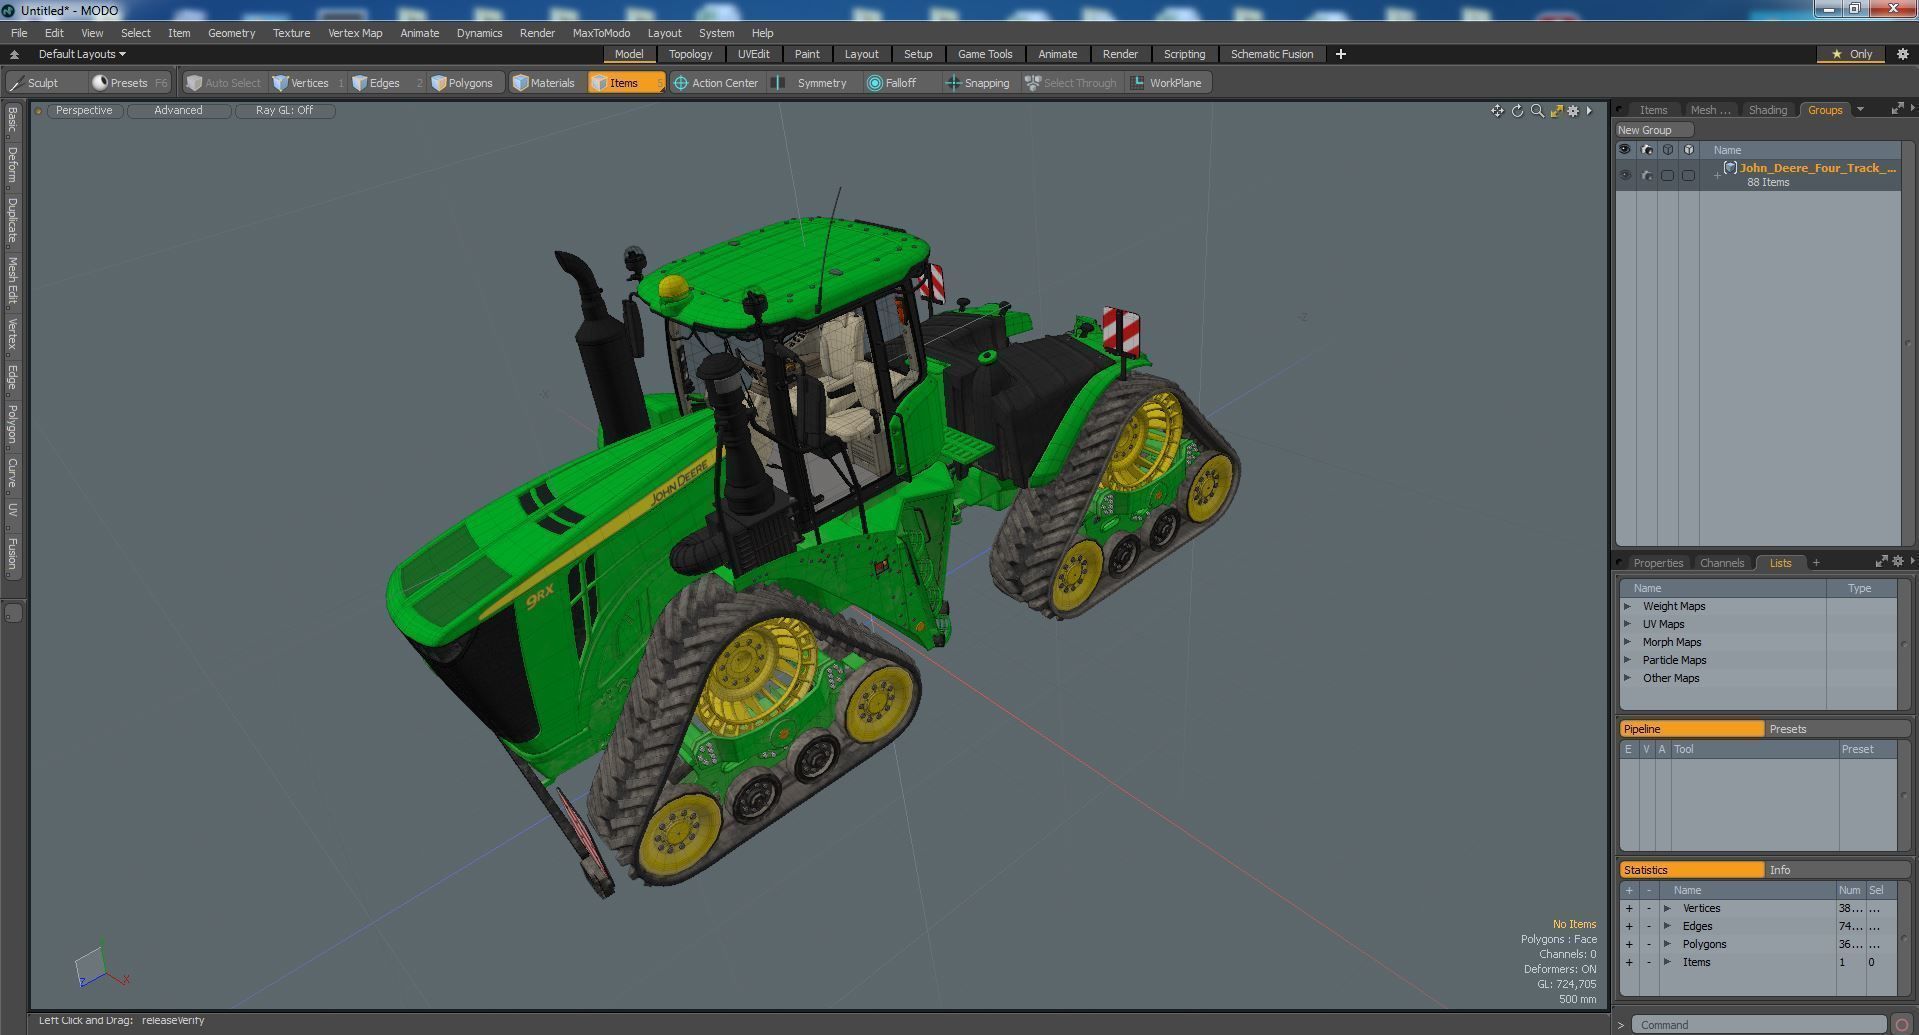Viewport: 1919px width, 1035px height.
Task: Click the Ray GL: Off button
Action: click(x=284, y=111)
